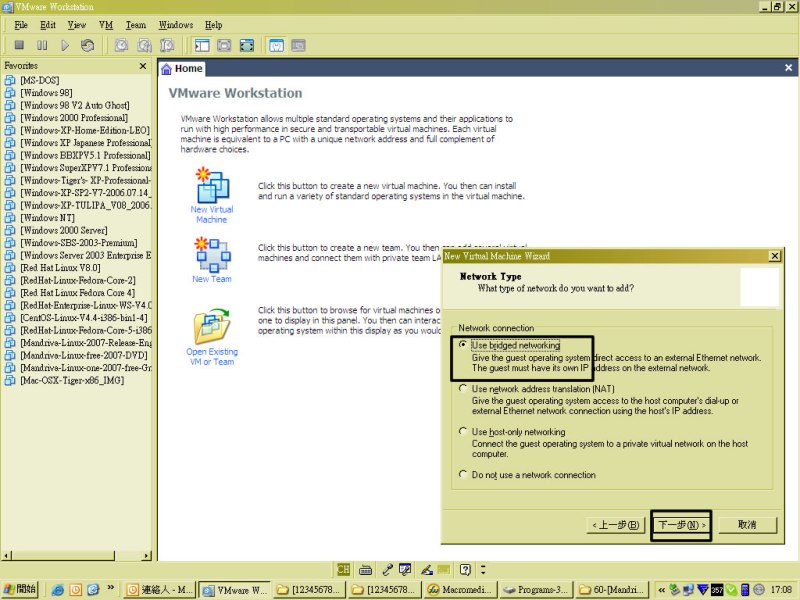Click the New Team icon

click(212, 254)
